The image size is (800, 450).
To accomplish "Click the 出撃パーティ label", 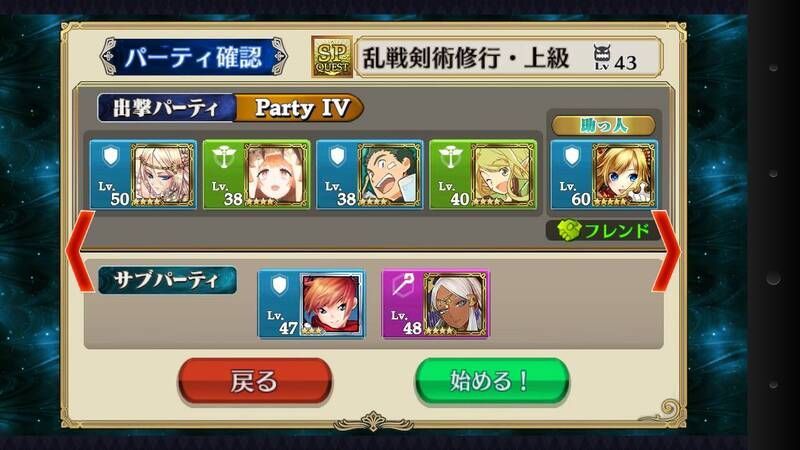I will point(166,108).
